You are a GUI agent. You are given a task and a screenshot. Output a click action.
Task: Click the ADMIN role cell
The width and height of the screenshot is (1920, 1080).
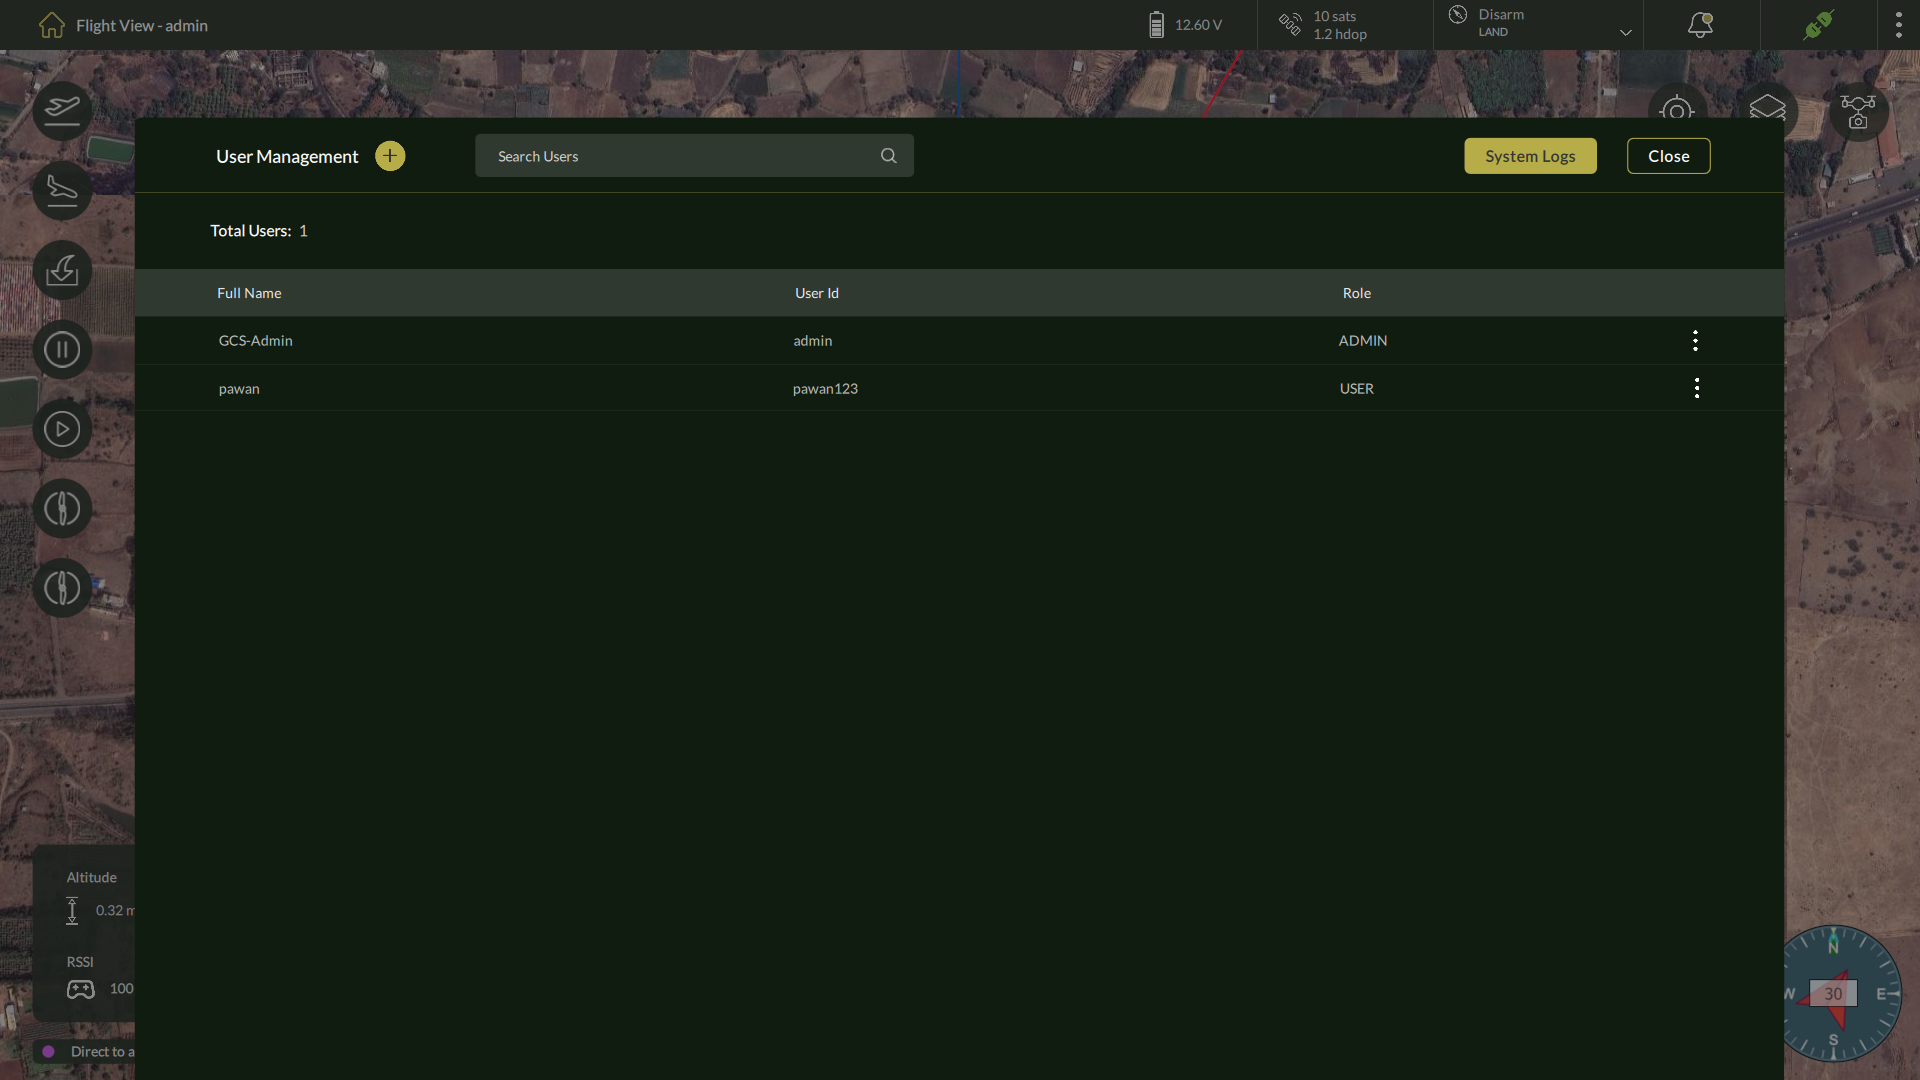click(1363, 341)
